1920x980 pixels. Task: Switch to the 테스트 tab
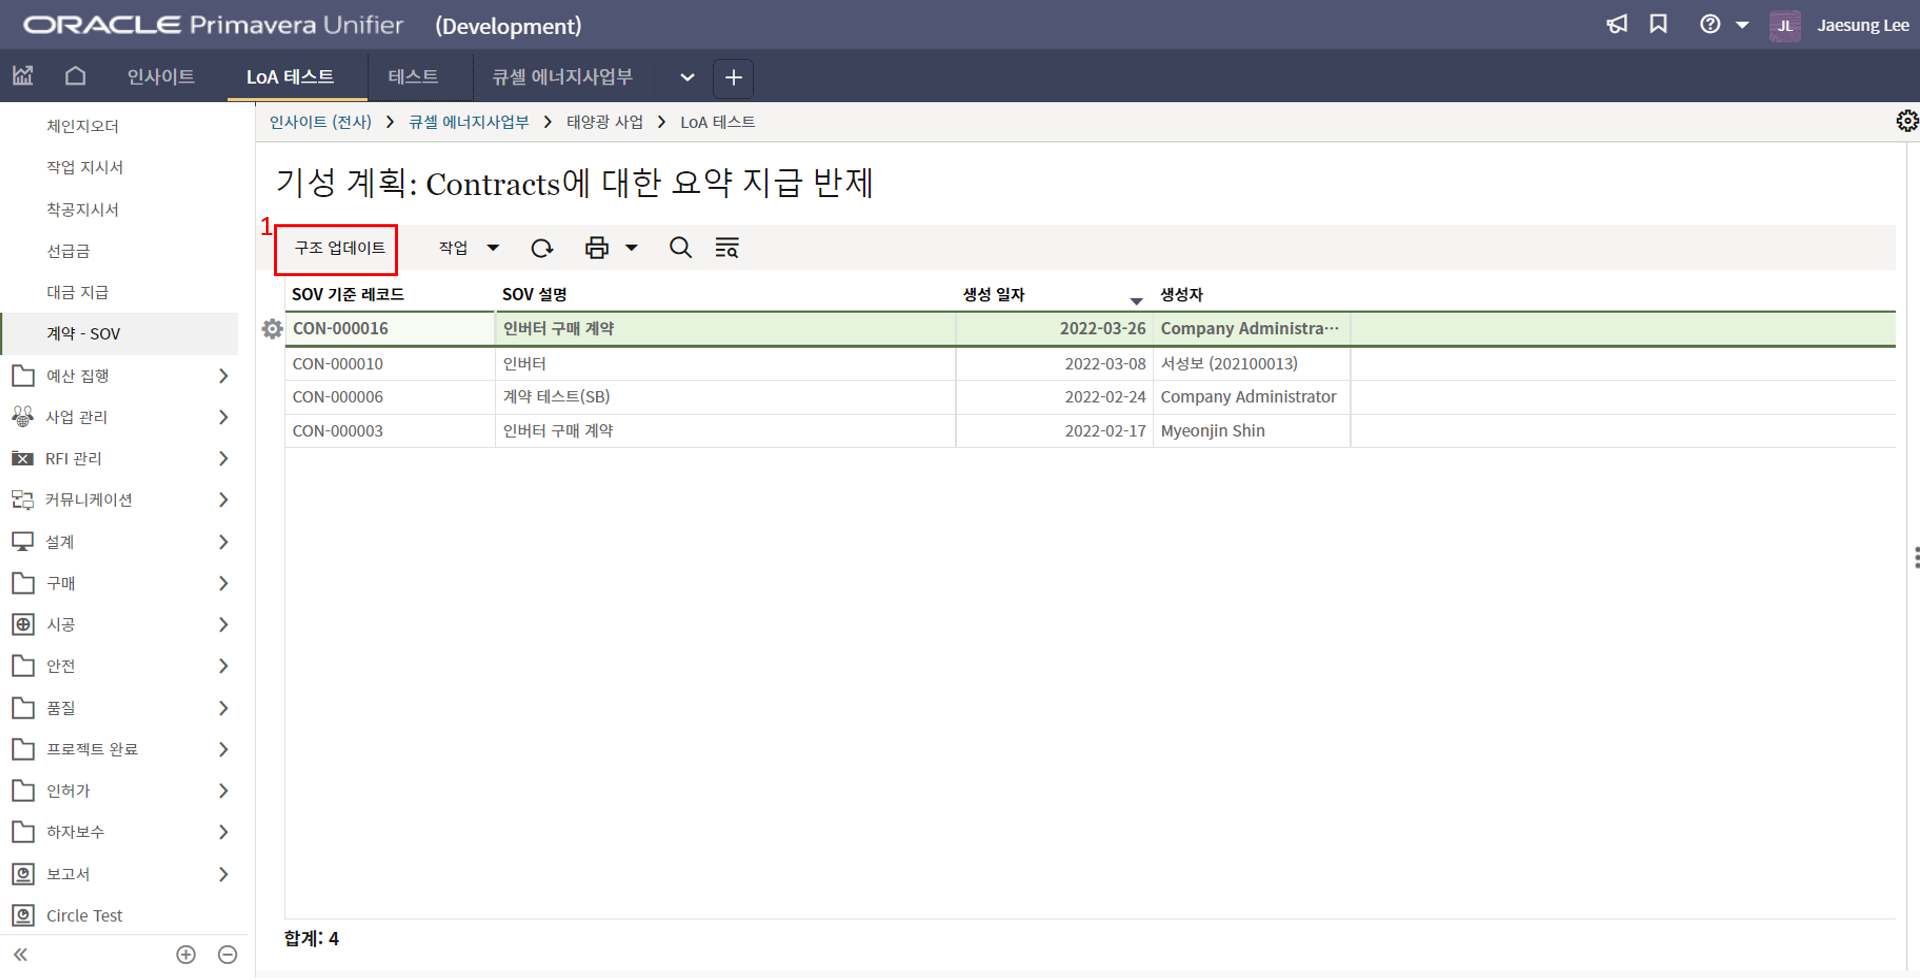point(413,77)
